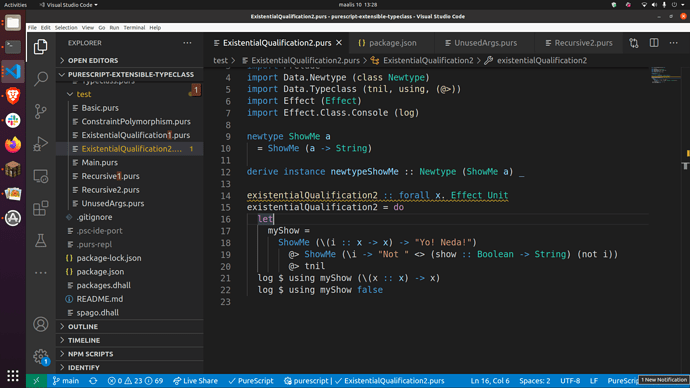Open editor More Actions ellipsis
The width and height of the screenshot is (690, 388).
click(674, 43)
